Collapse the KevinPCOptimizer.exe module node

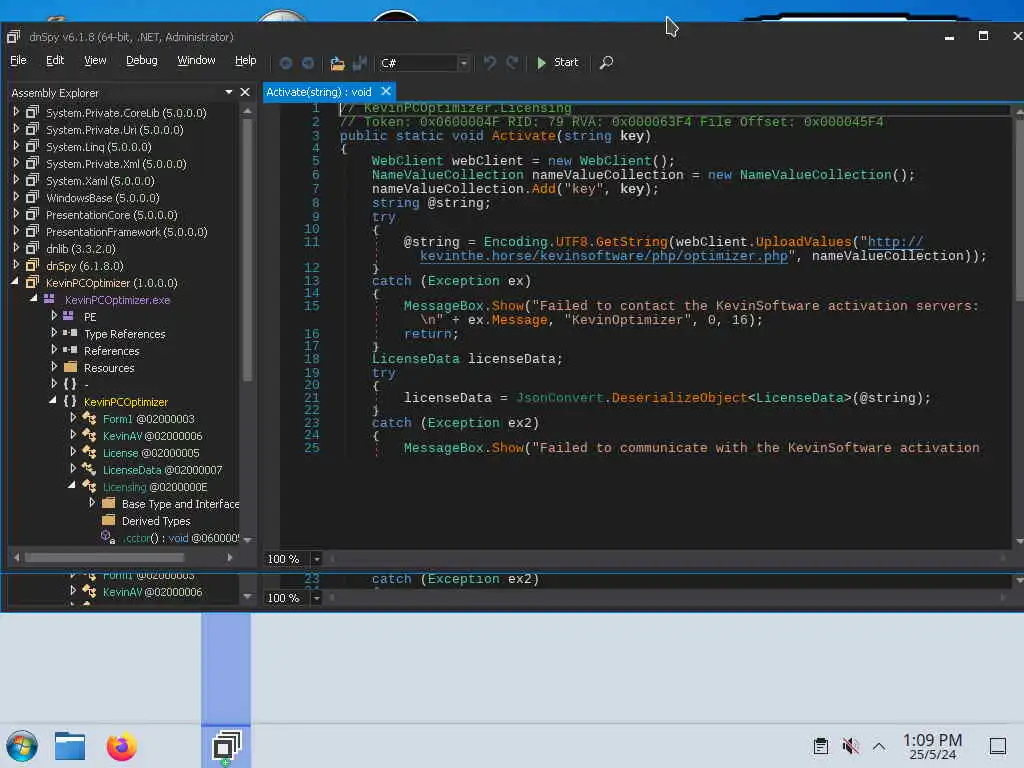[34, 299]
